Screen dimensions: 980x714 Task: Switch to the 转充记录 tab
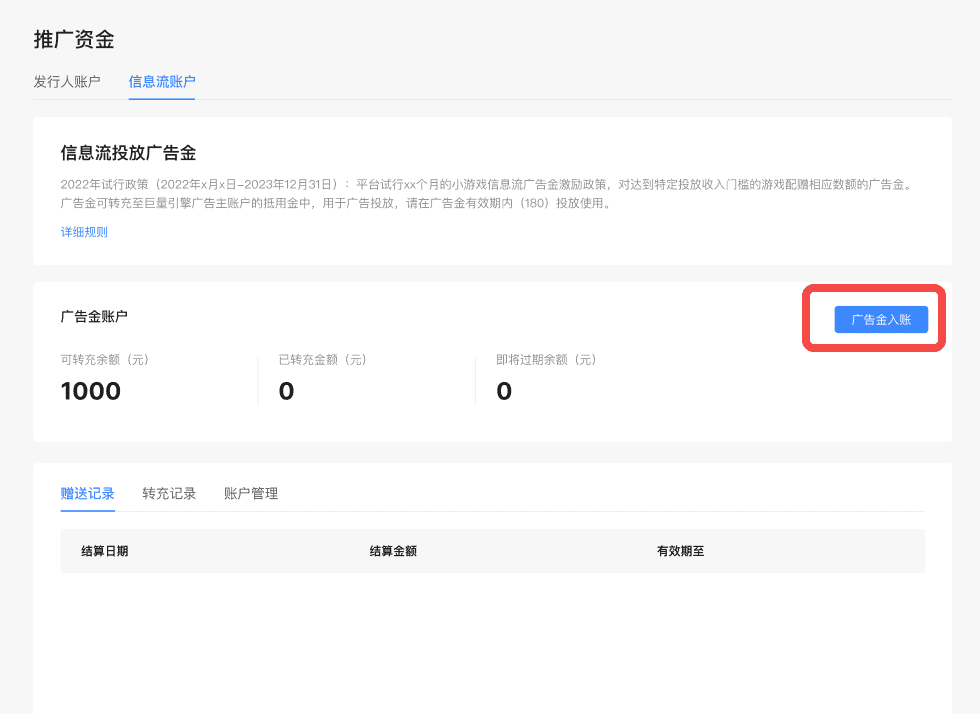pyautogui.click(x=169, y=493)
